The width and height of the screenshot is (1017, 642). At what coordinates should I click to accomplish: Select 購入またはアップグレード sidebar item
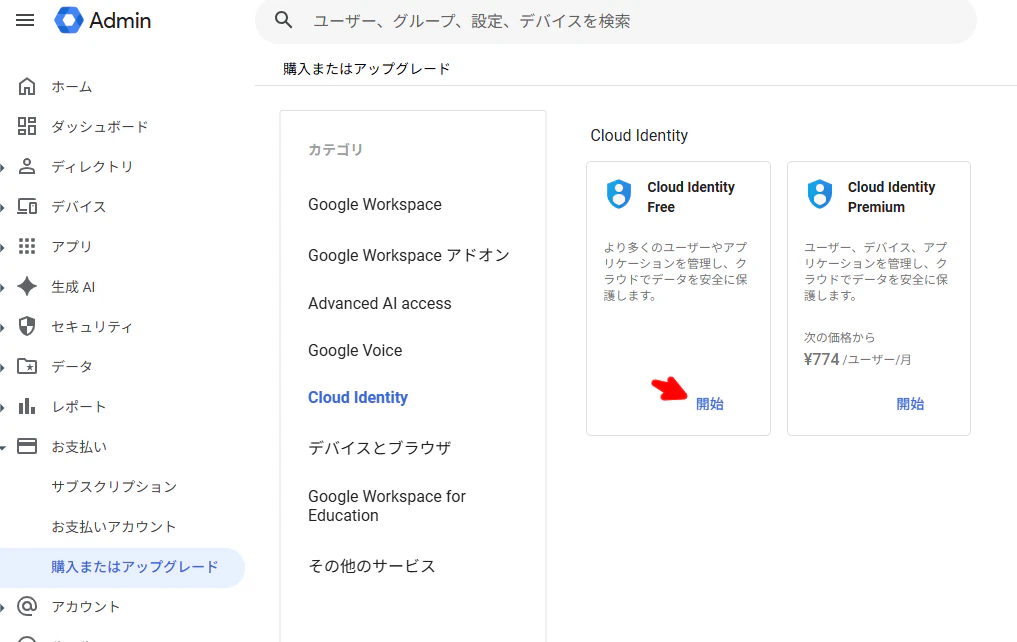[x=122, y=567]
